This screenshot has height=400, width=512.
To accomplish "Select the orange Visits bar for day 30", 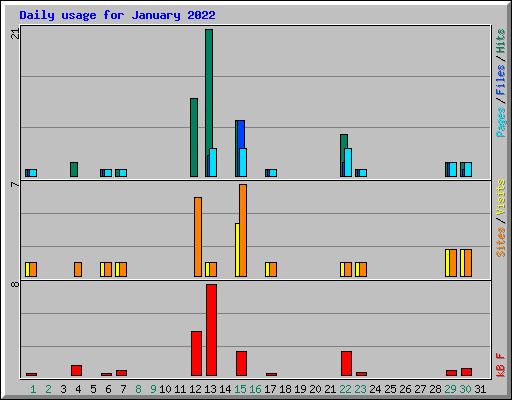I will pyautogui.click(x=468, y=263).
